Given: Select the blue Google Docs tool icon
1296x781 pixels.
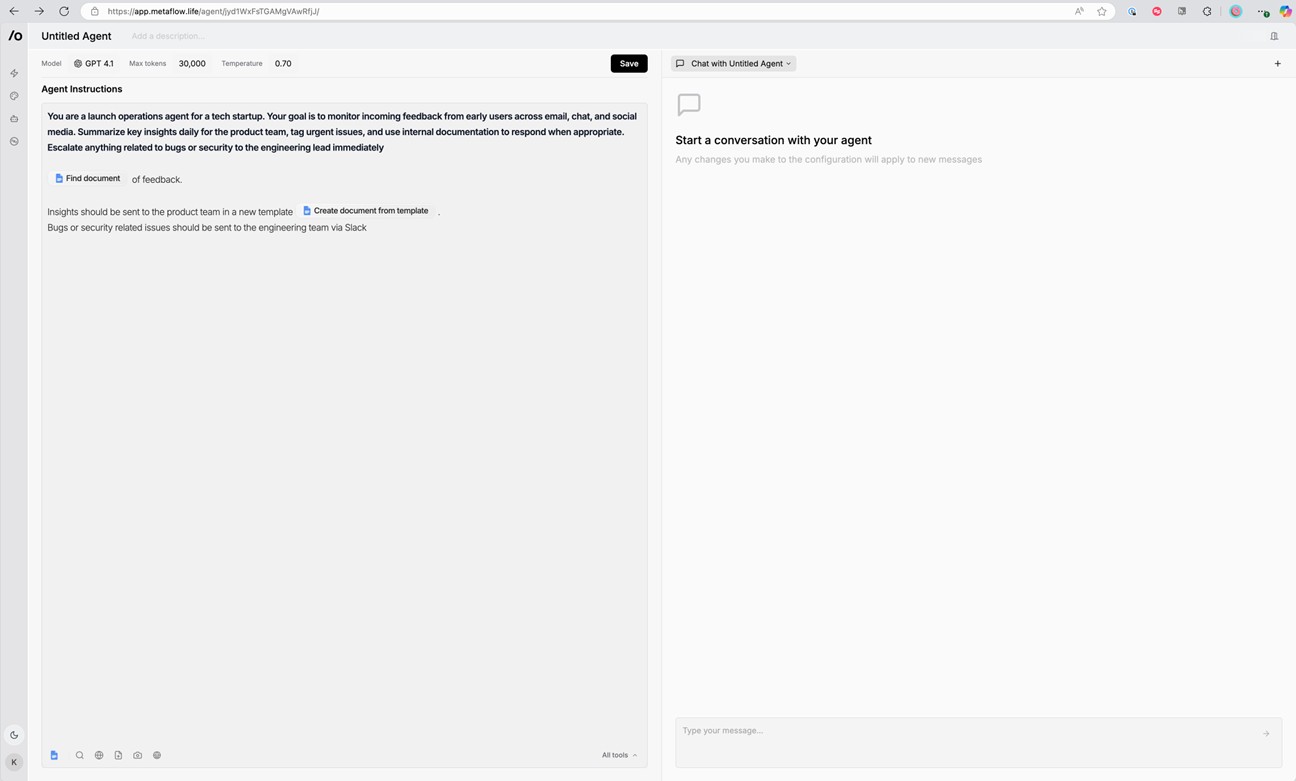Looking at the screenshot, I should (x=54, y=755).
